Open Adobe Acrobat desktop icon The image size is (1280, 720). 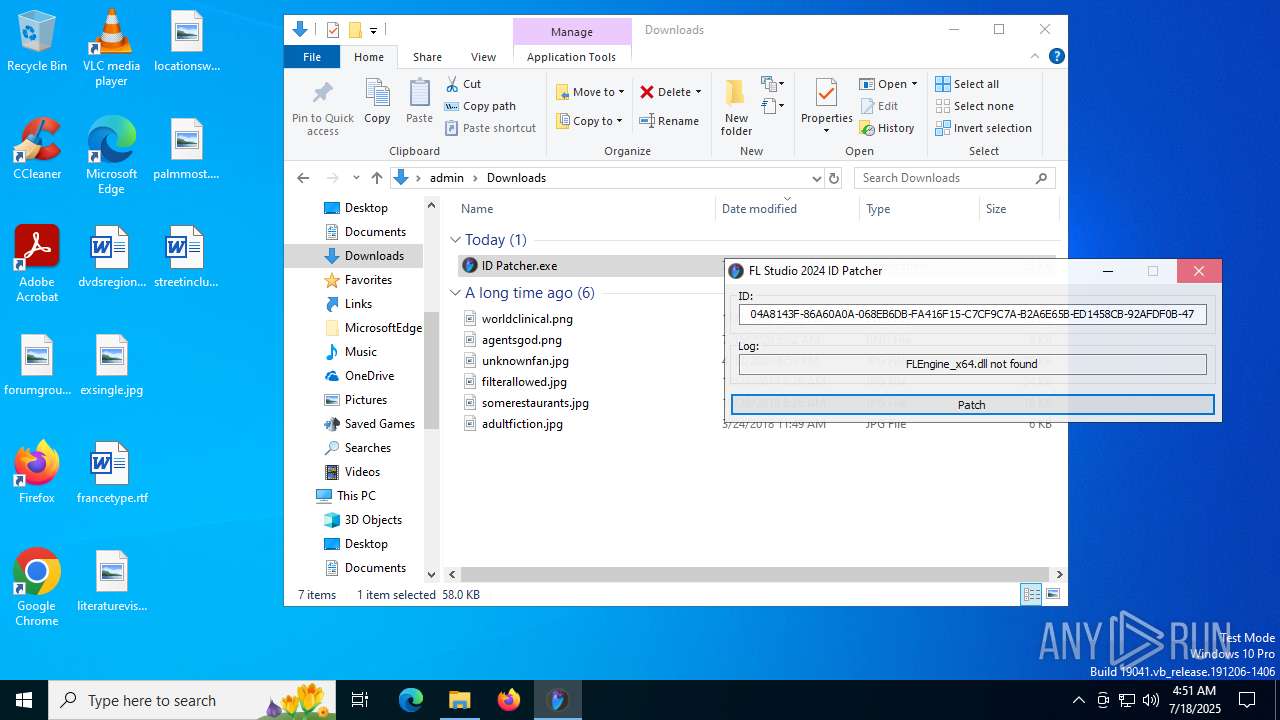pos(37,264)
